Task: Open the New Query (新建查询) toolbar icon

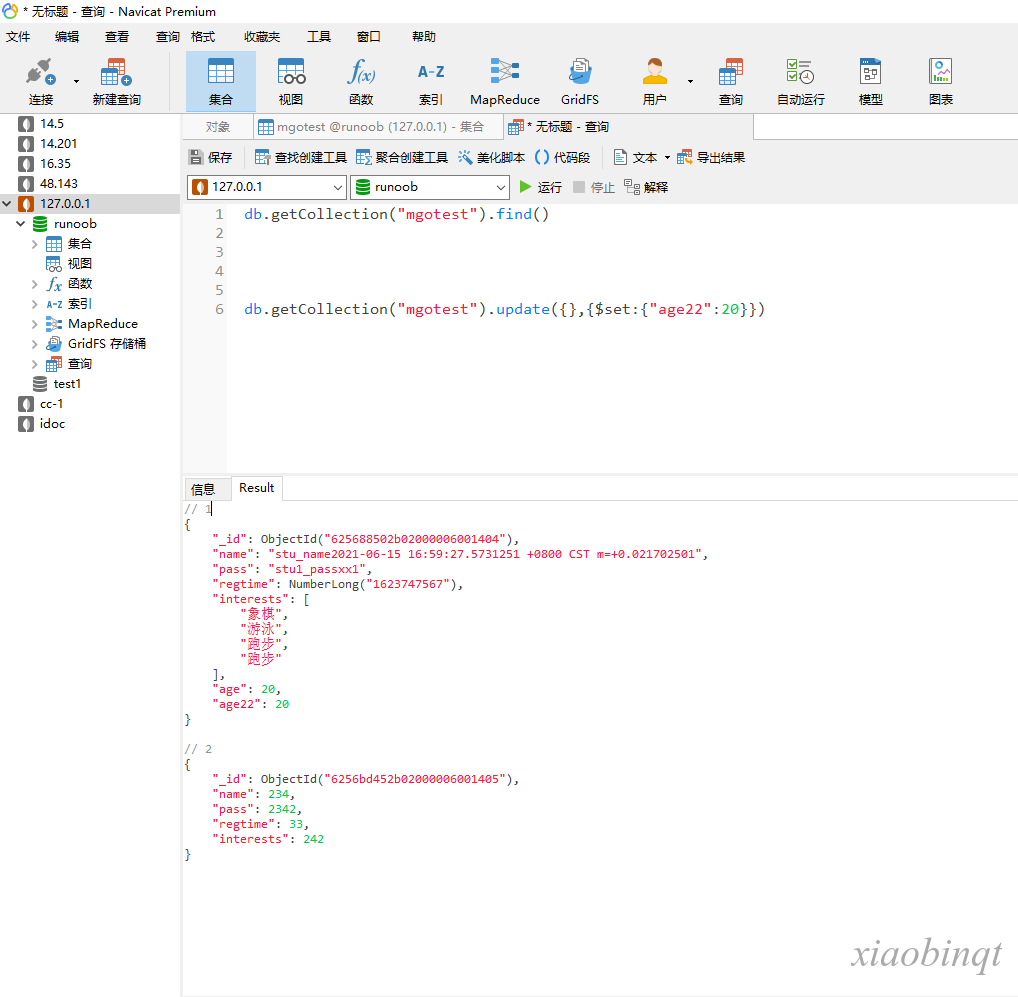Action: coord(116,72)
